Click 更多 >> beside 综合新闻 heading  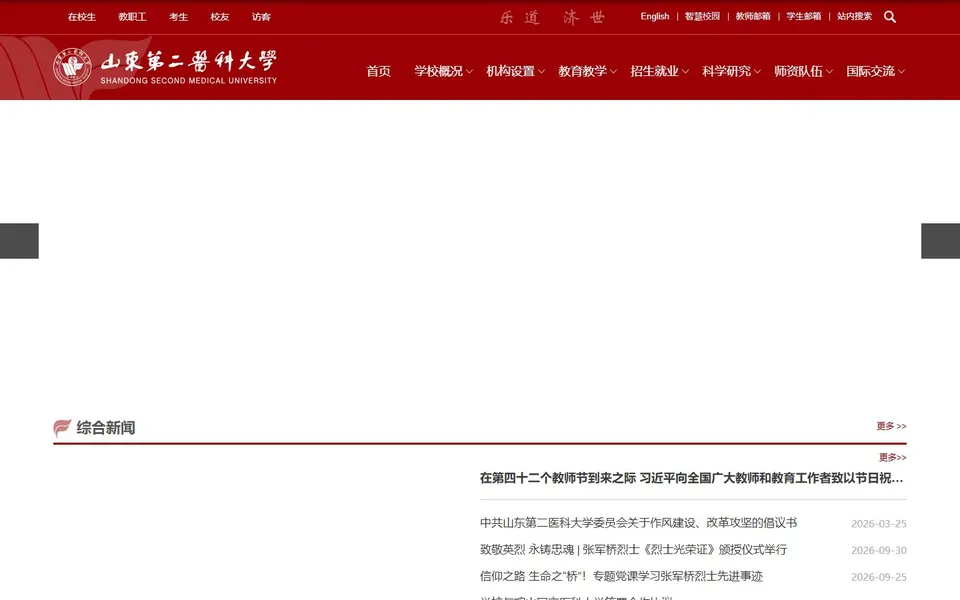click(x=891, y=426)
